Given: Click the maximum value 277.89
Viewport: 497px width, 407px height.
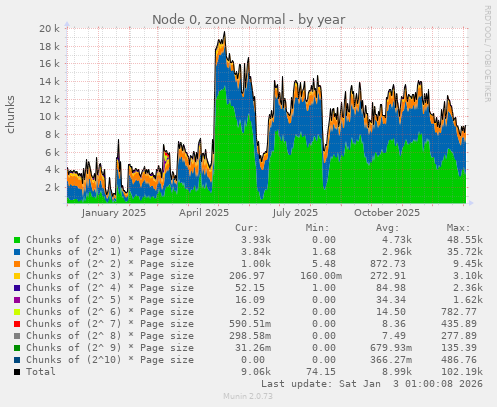Looking at the screenshot, I should 459,336.
